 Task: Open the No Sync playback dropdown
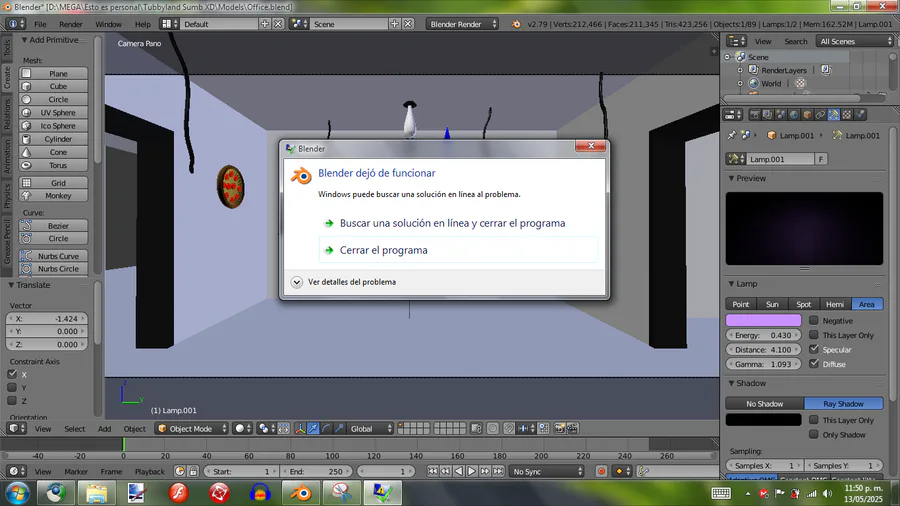click(547, 472)
